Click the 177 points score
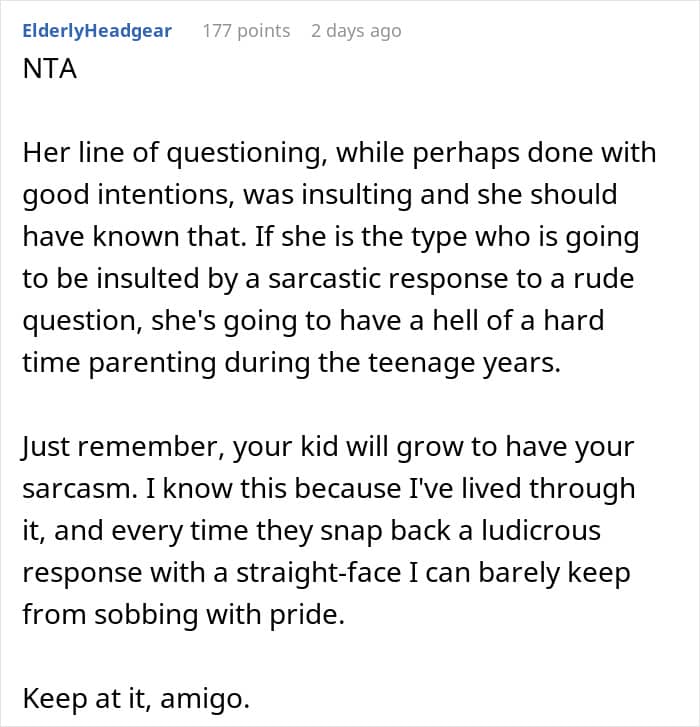 pos(246,30)
